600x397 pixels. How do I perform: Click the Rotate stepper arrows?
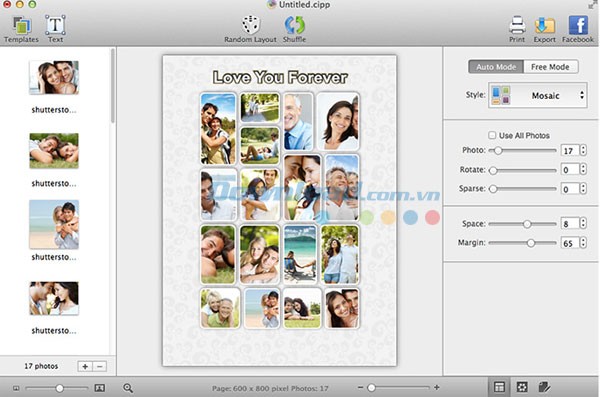[x=583, y=169]
